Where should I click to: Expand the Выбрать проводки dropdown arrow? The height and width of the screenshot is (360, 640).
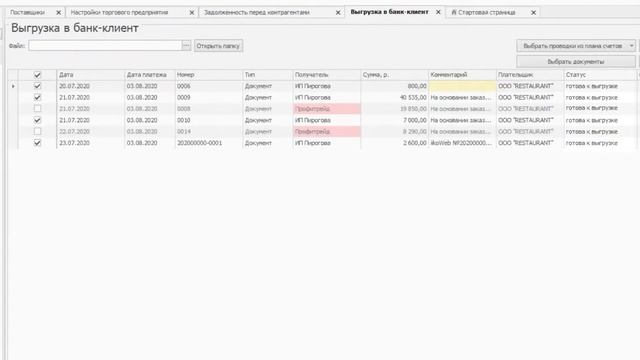(631, 46)
